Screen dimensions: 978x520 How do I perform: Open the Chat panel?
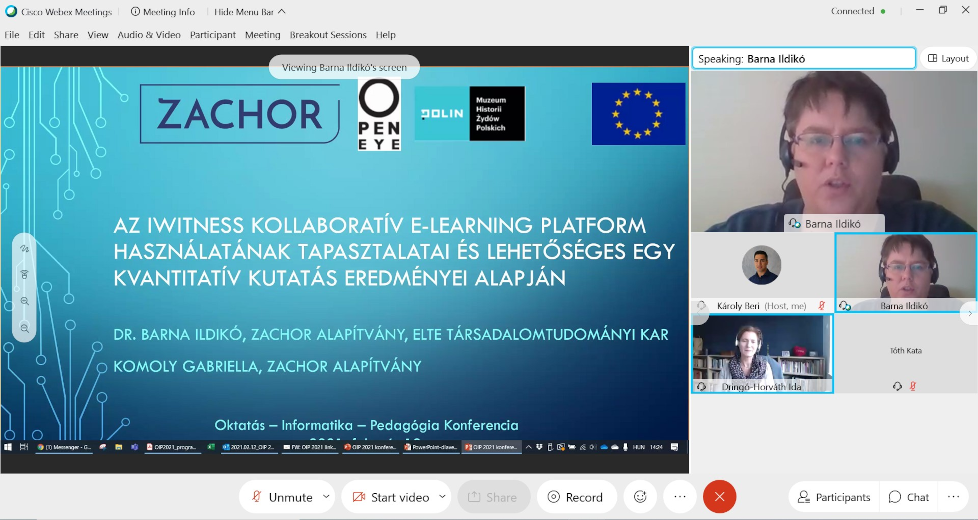(x=909, y=497)
